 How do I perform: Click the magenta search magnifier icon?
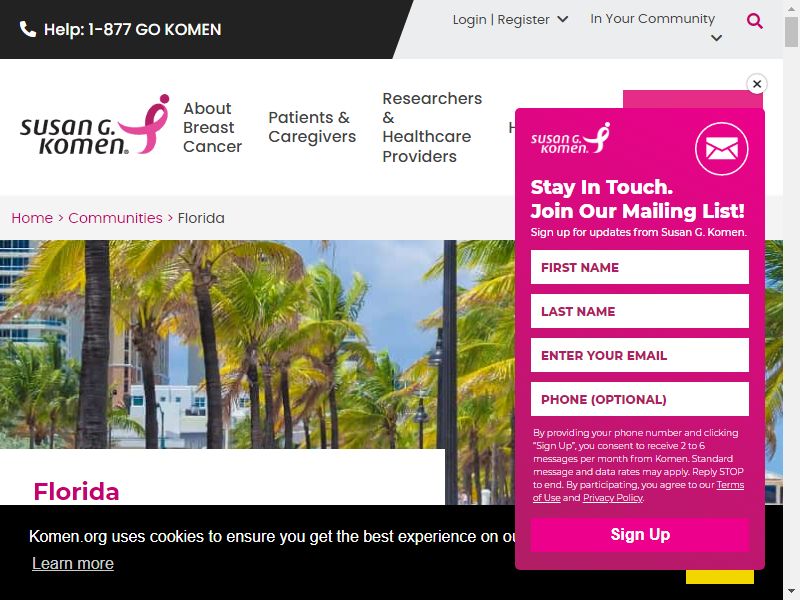tap(755, 21)
